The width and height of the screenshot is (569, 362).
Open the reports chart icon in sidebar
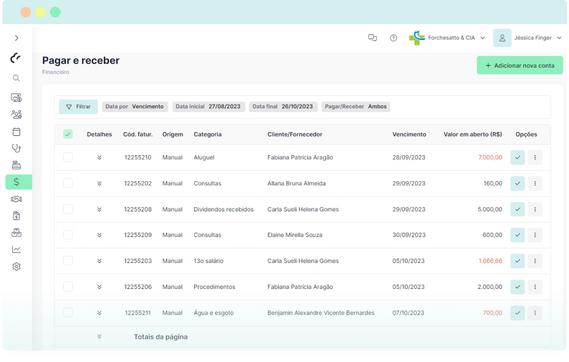[x=16, y=250]
